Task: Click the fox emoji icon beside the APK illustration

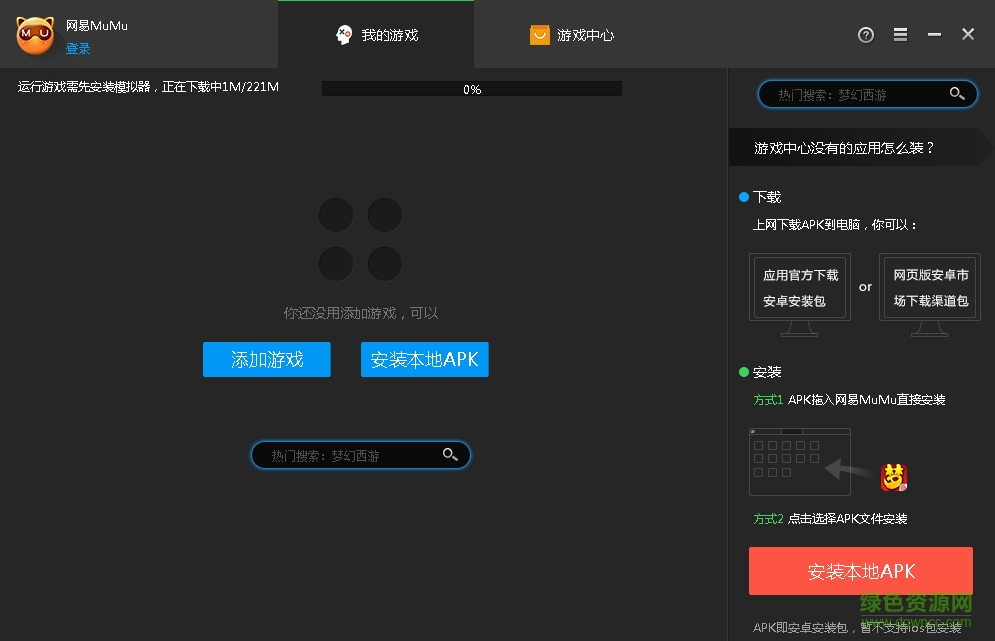Action: 893,477
